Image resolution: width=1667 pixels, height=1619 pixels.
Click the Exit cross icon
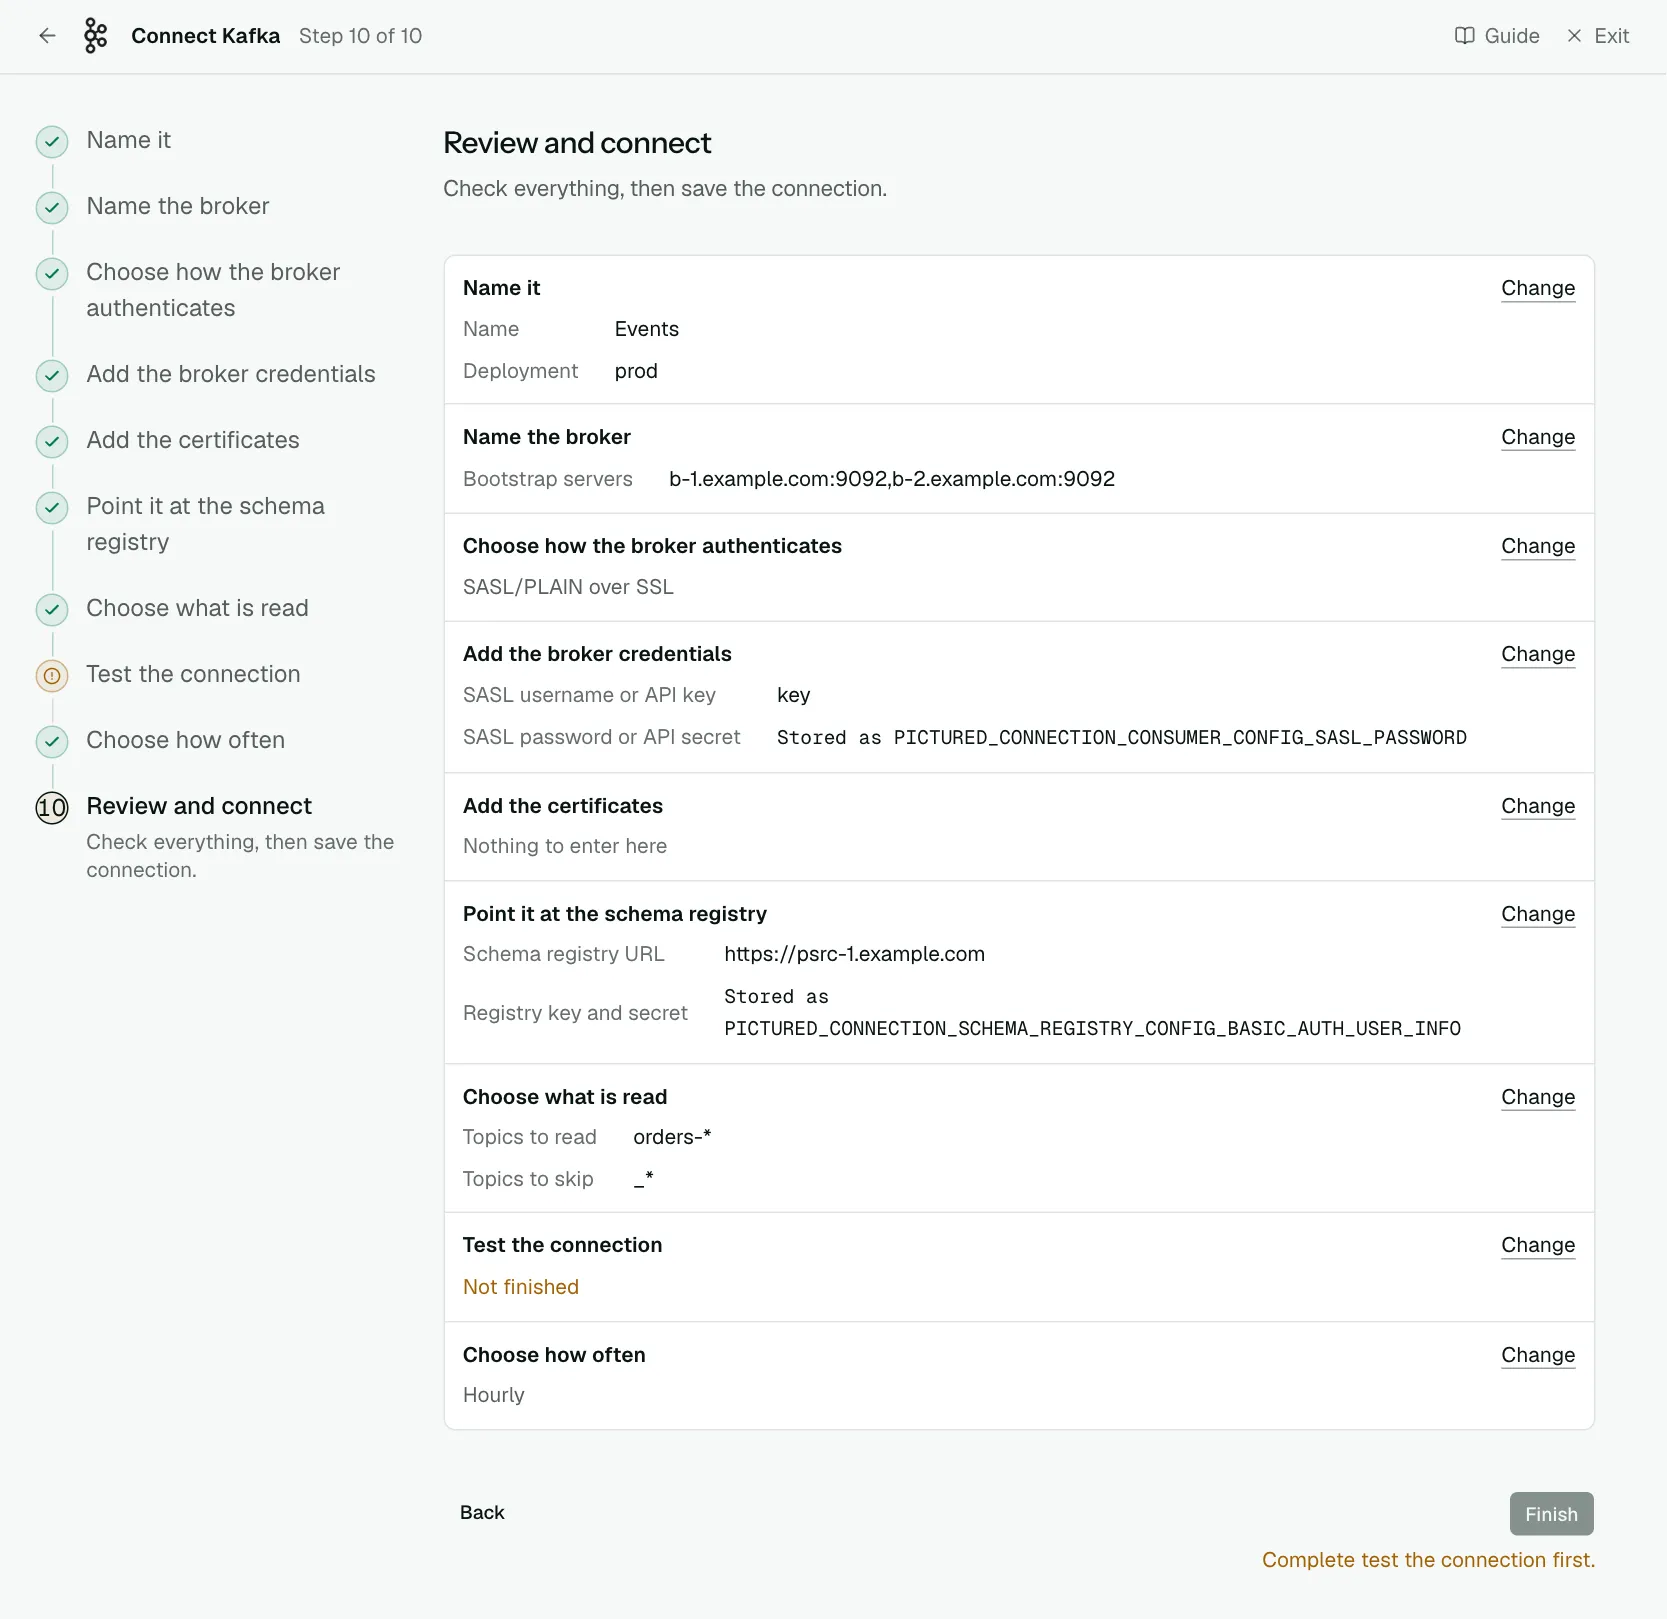coord(1574,36)
